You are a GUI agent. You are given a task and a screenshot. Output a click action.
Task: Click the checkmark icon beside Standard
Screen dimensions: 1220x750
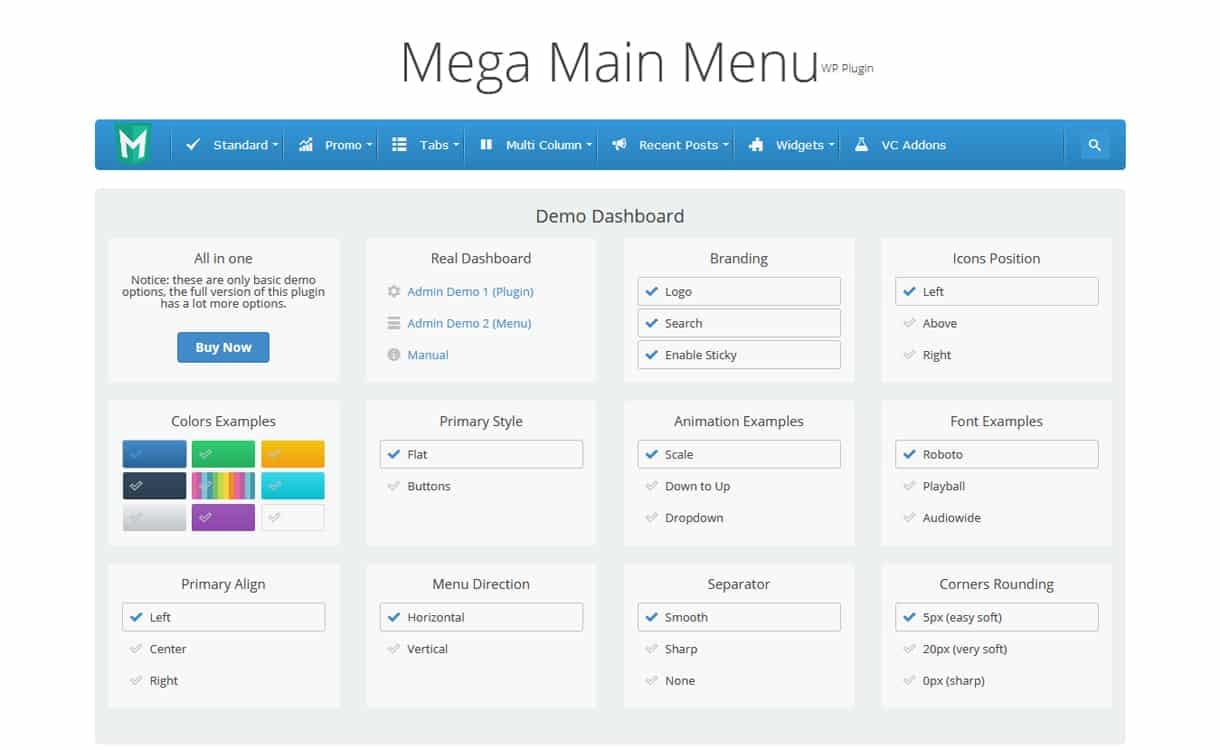pyautogui.click(x=194, y=145)
